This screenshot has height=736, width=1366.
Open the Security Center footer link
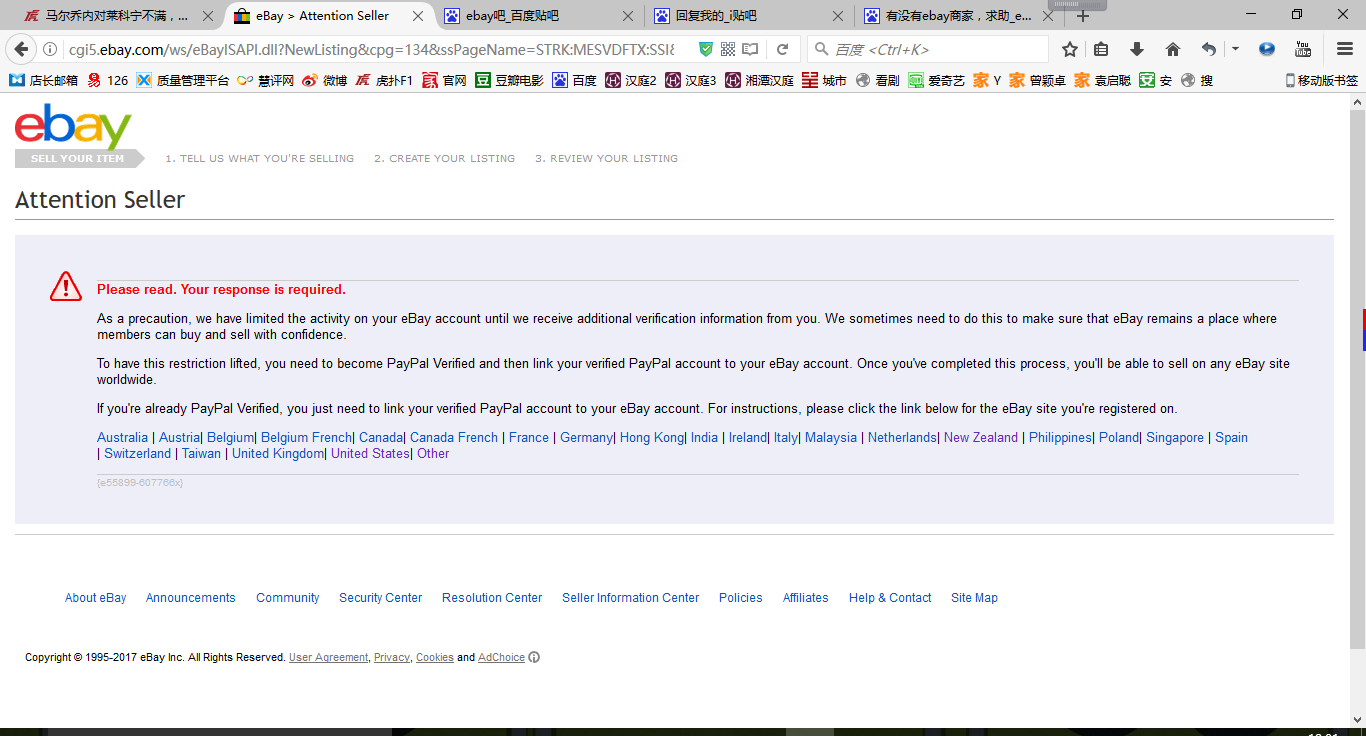pyautogui.click(x=380, y=597)
